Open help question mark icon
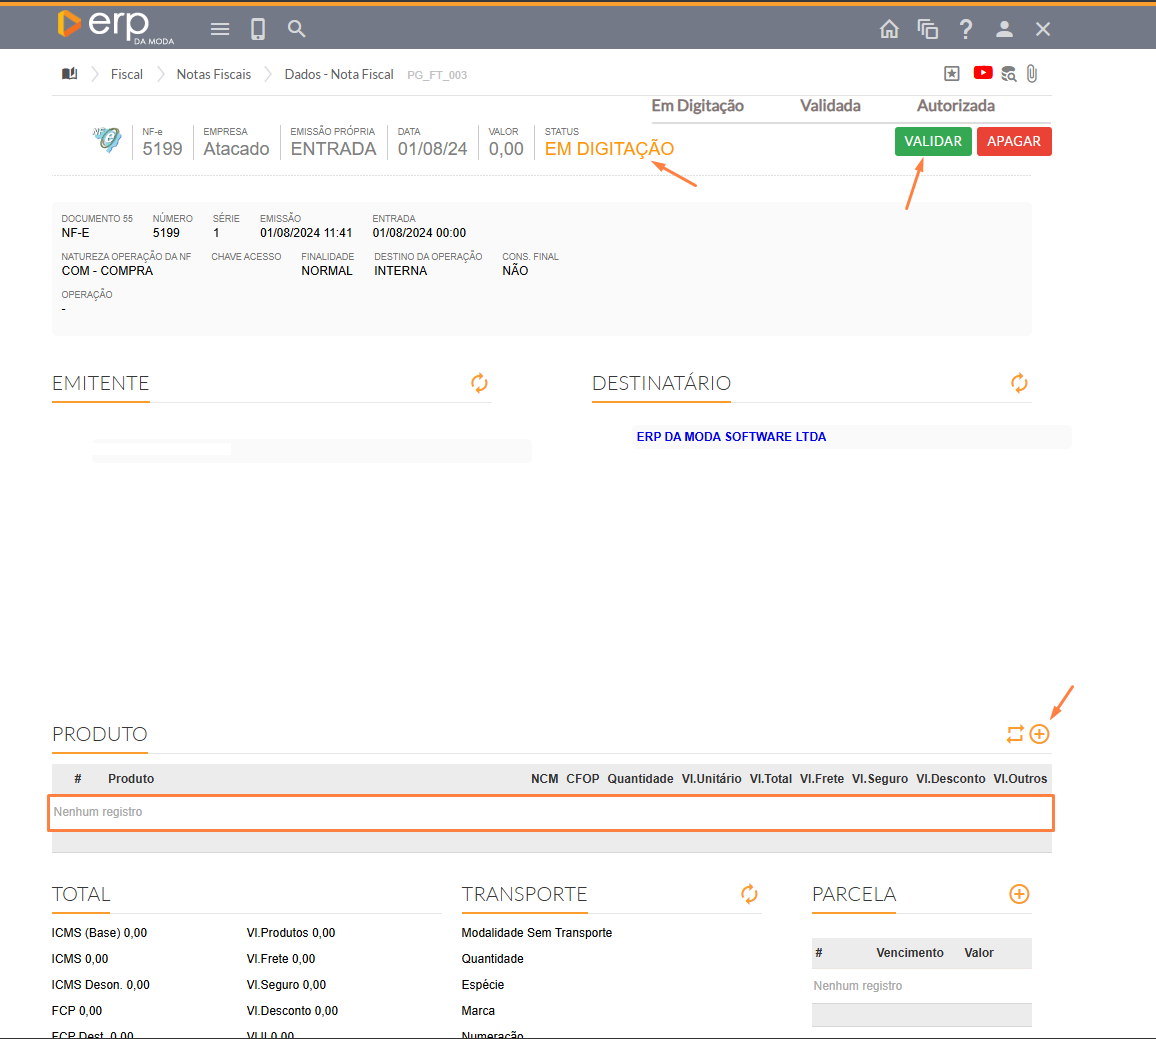1156x1039 pixels. (x=966, y=29)
